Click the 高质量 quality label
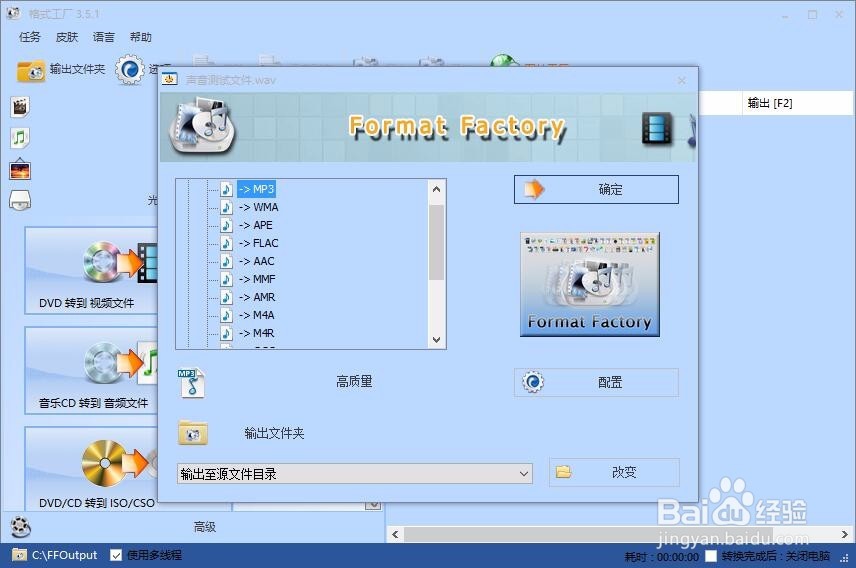 pyautogui.click(x=354, y=381)
